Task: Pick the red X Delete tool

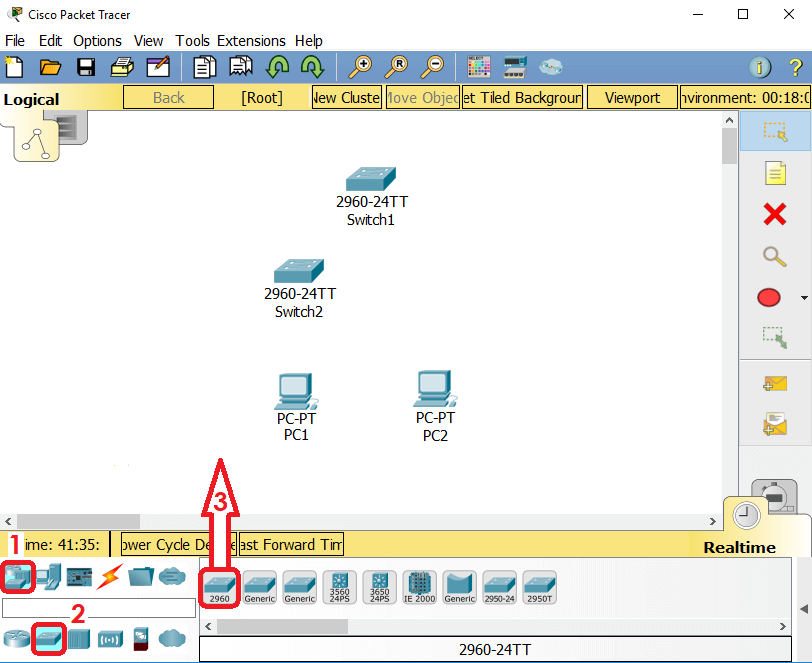Action: point(775,214)
